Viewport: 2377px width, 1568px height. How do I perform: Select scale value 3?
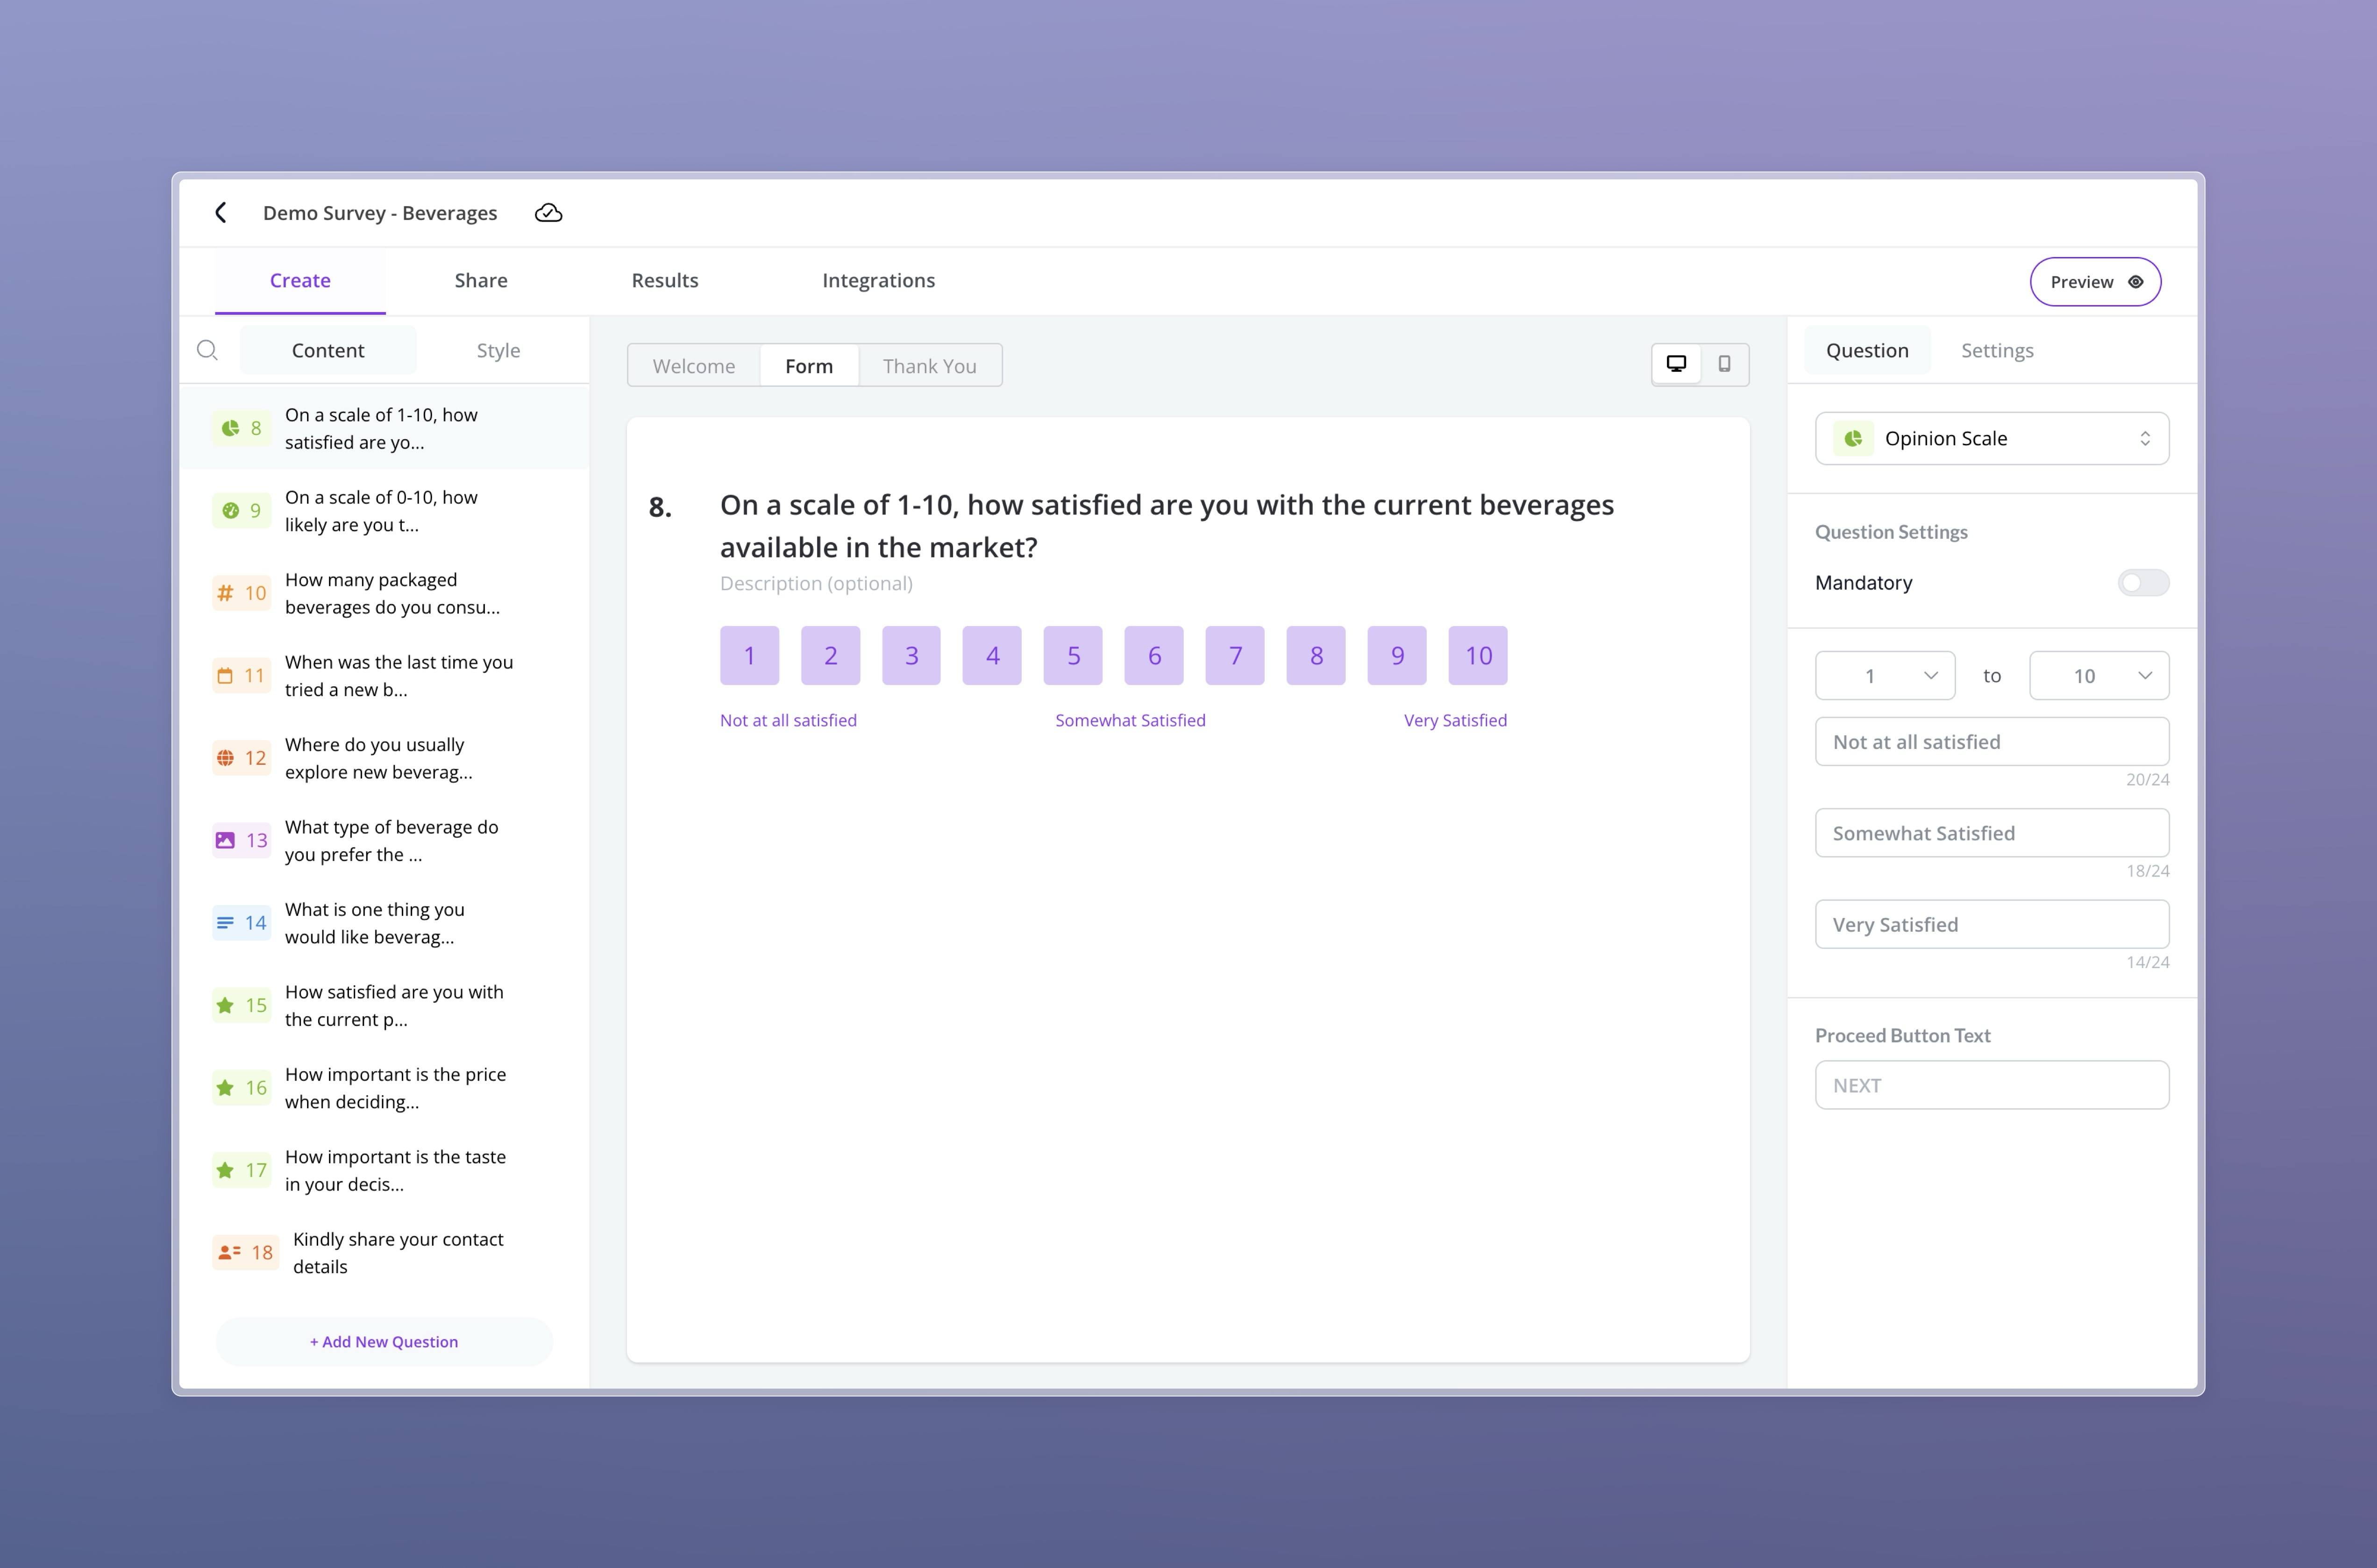click(911, 656)
